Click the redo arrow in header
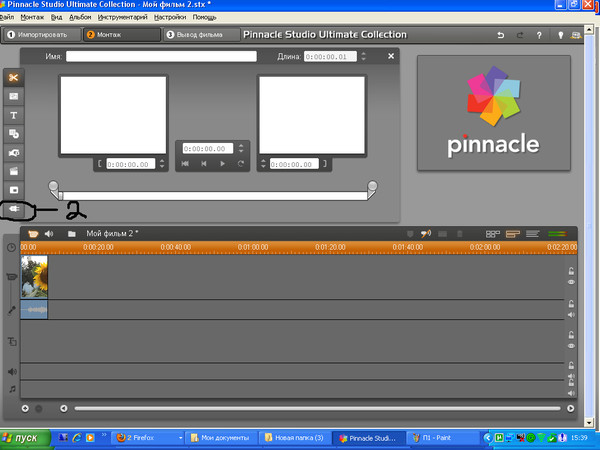 pyautogui.click(x=520, y=35)
